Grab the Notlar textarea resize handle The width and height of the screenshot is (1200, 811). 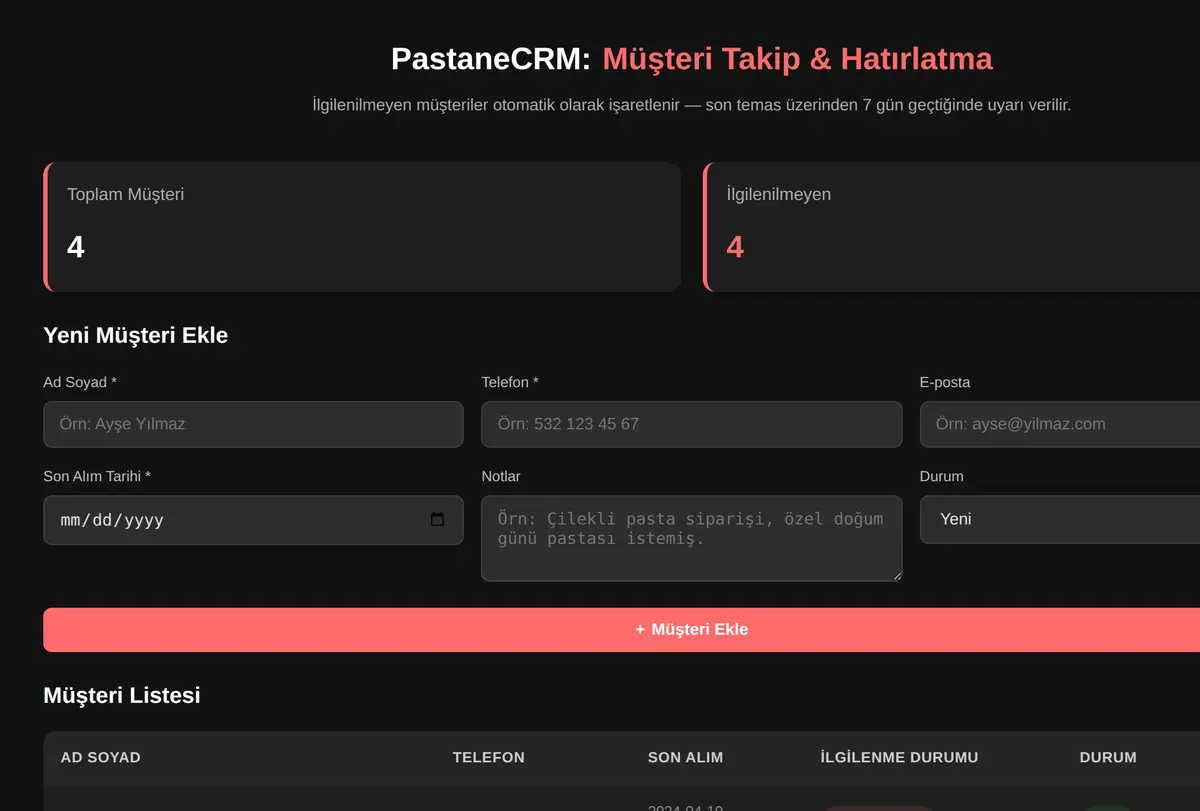896,575
